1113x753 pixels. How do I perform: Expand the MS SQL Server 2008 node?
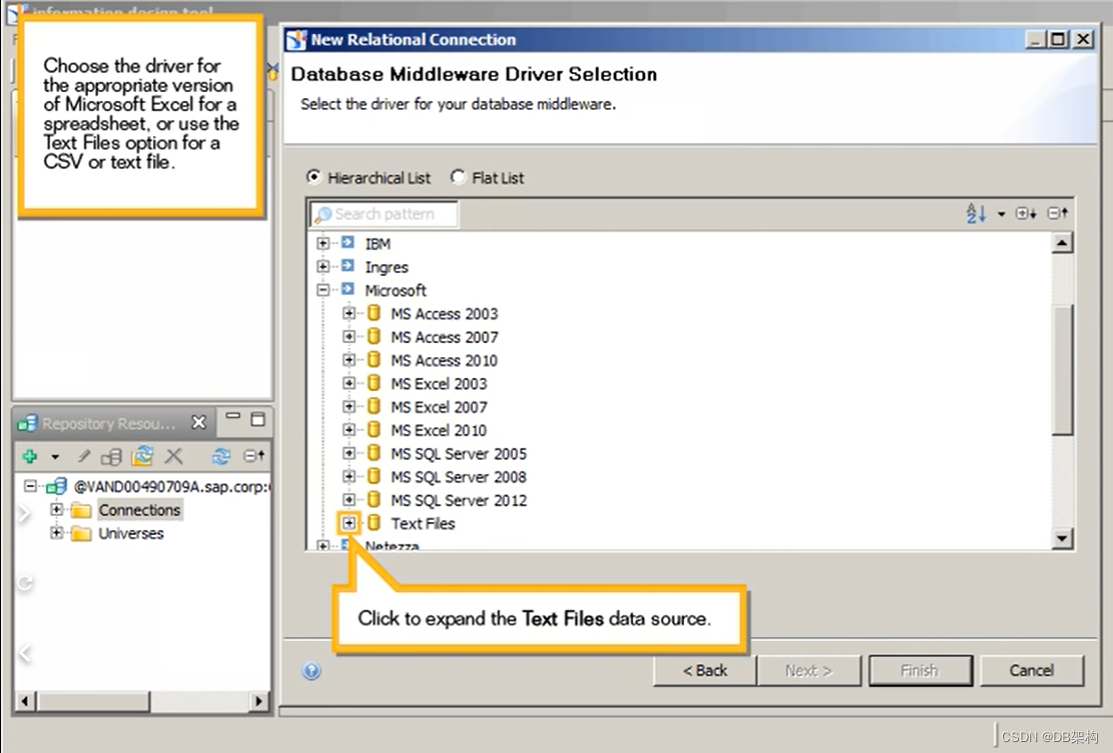point(349,476)
